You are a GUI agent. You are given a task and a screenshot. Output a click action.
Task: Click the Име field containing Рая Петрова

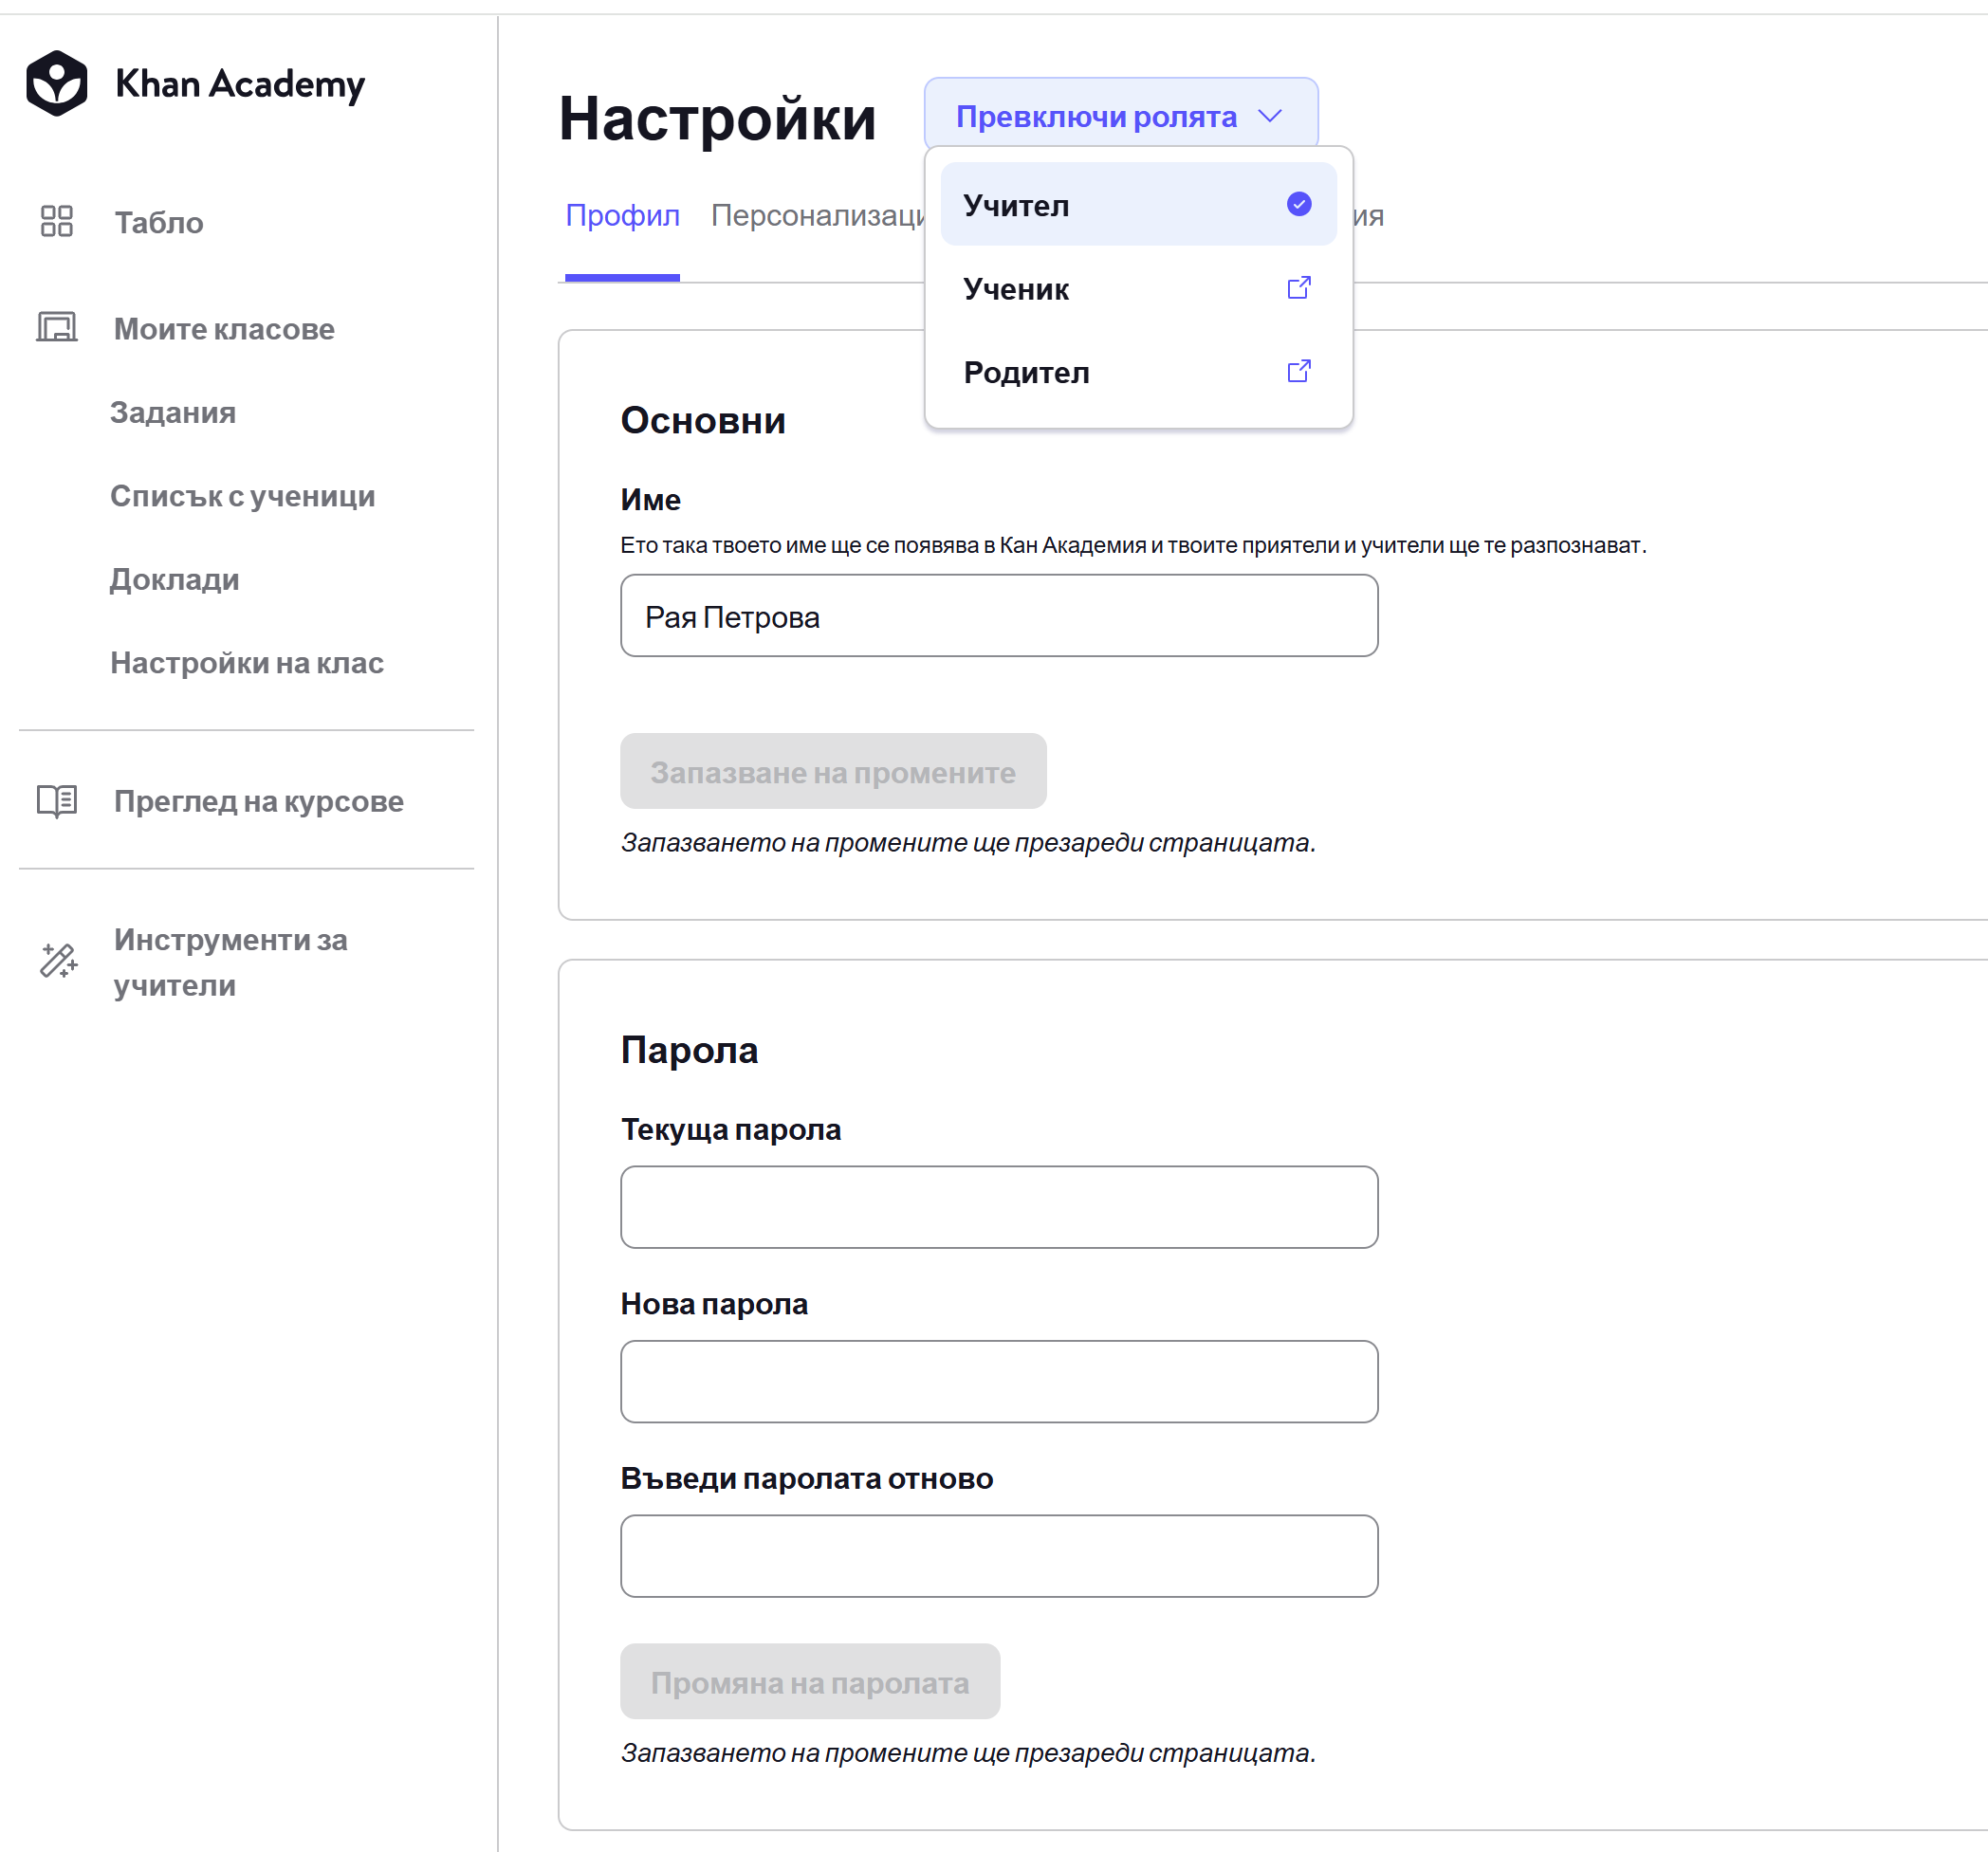(999, 616)
